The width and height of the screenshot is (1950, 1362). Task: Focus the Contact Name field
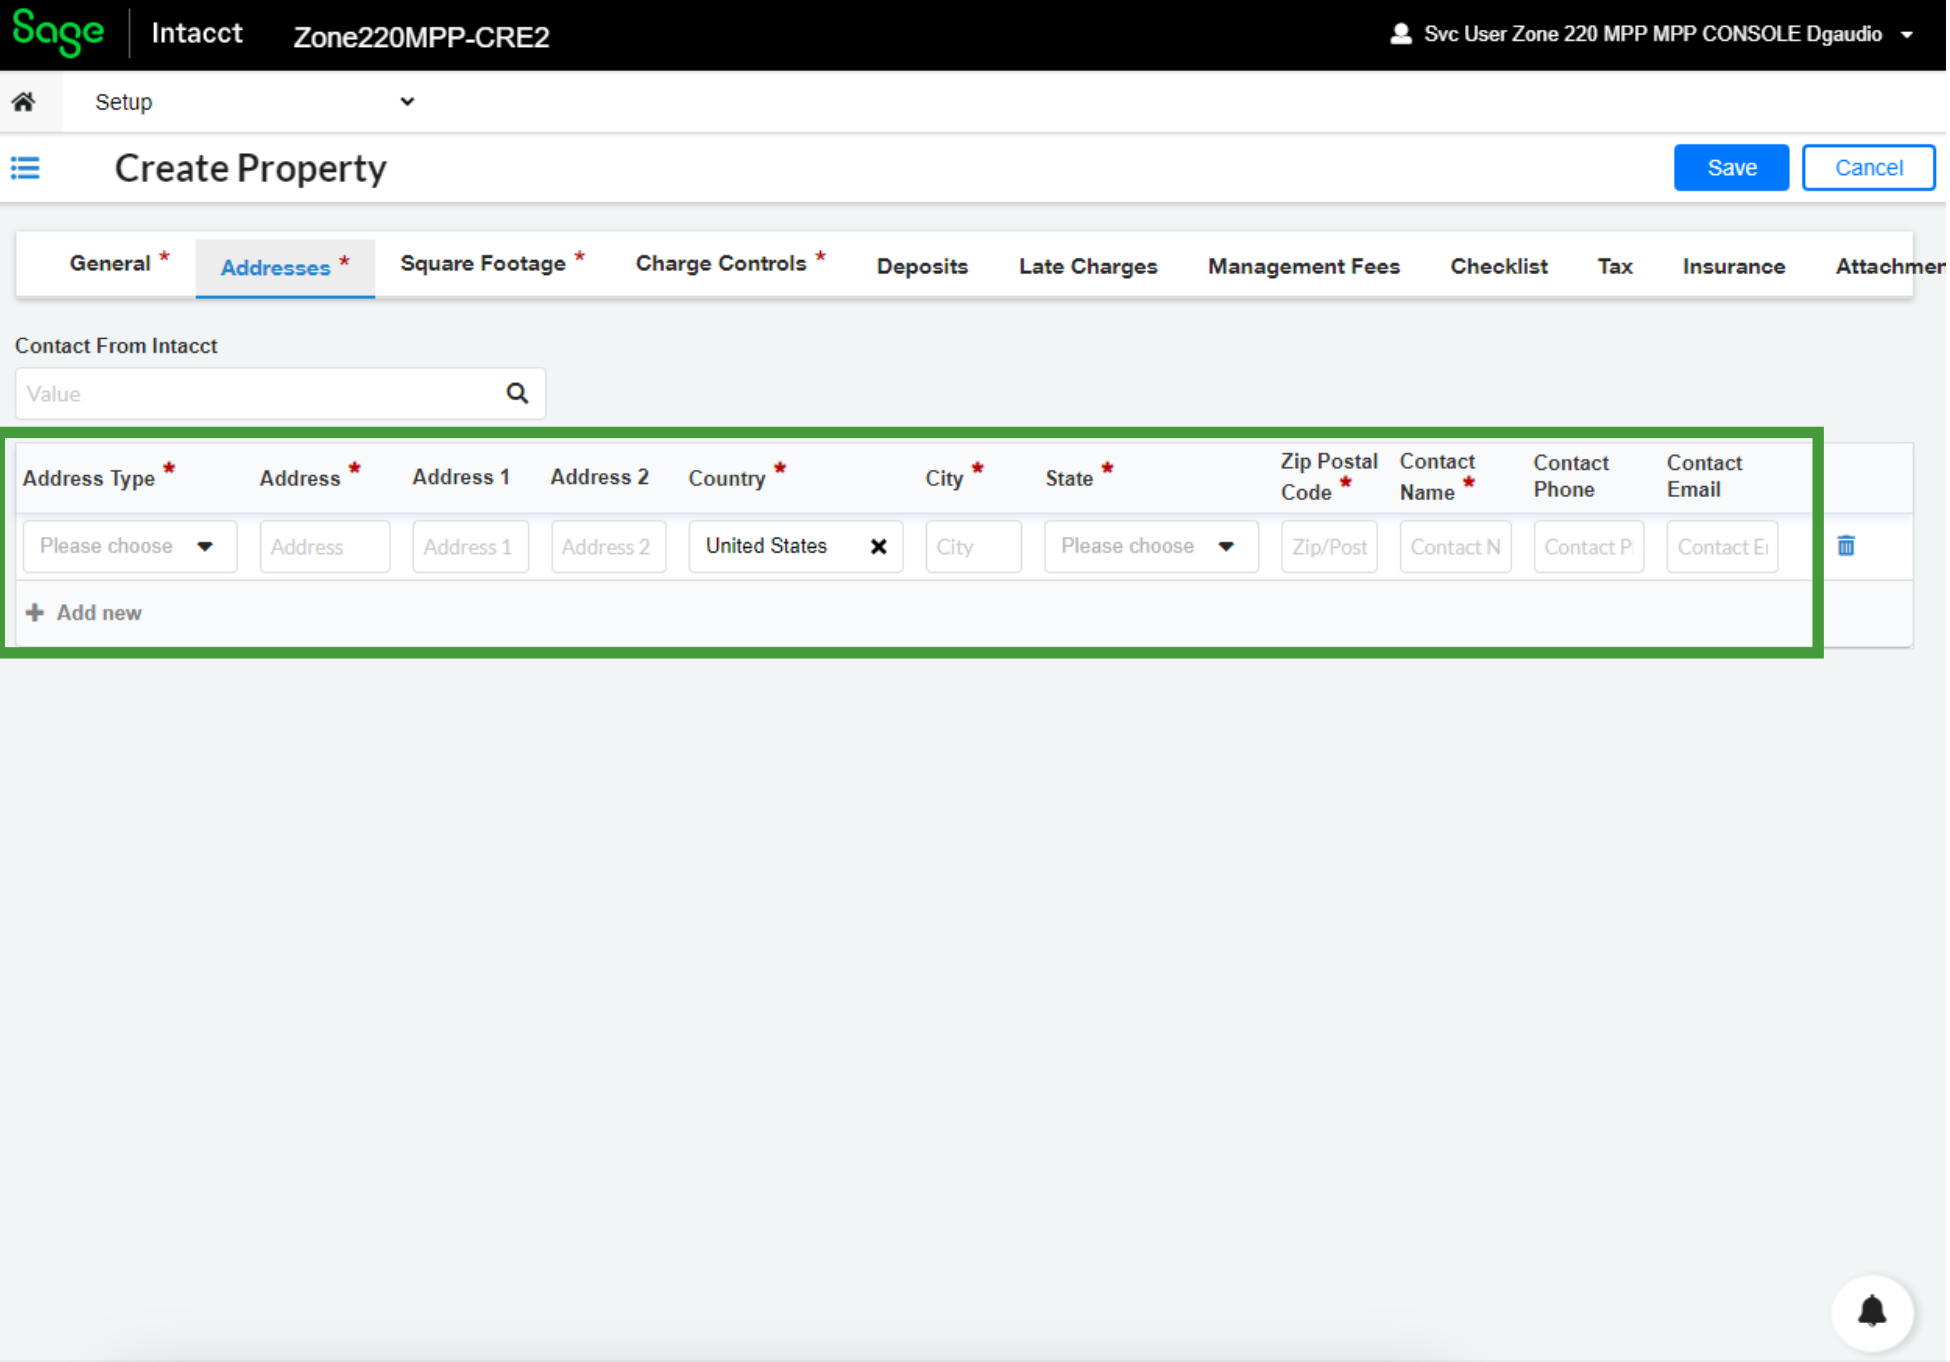point(1455,547)
